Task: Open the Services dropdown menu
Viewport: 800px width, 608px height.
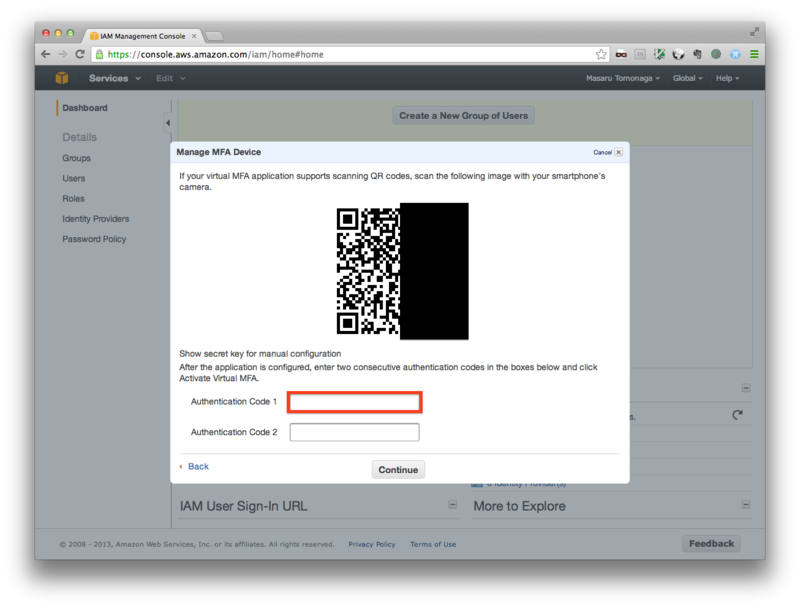Action: point(114,78)
